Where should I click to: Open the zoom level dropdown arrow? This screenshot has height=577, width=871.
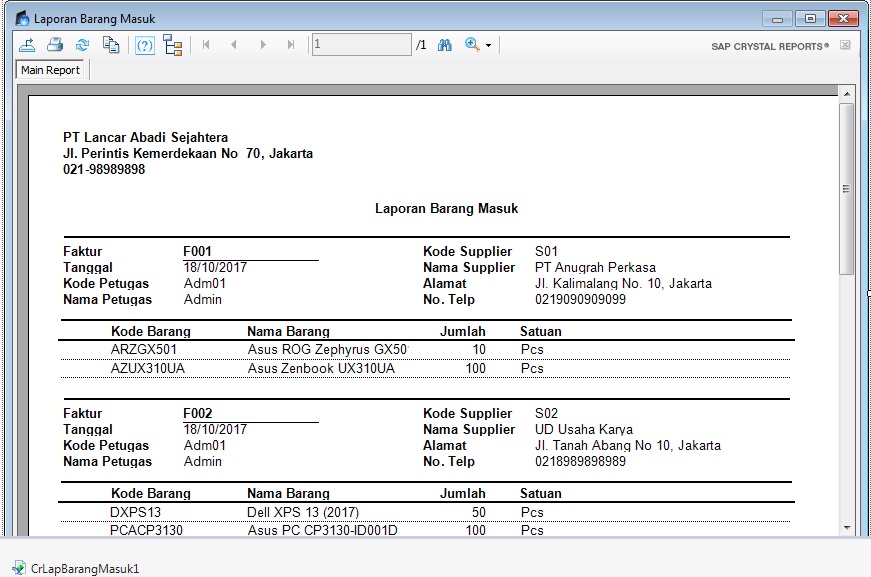tap(487, 45)
